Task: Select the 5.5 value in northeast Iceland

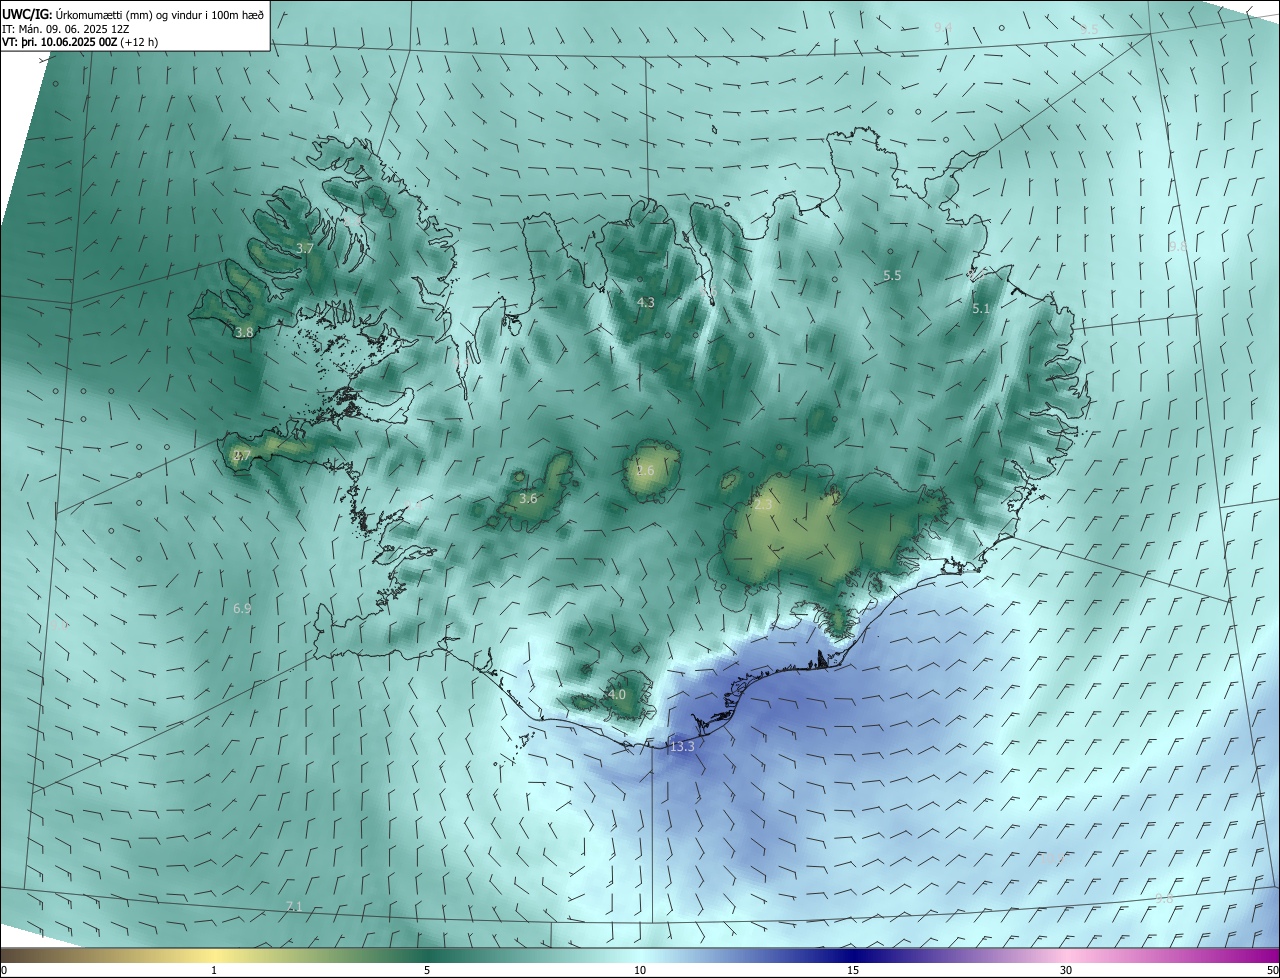Action: pos(892,275)
